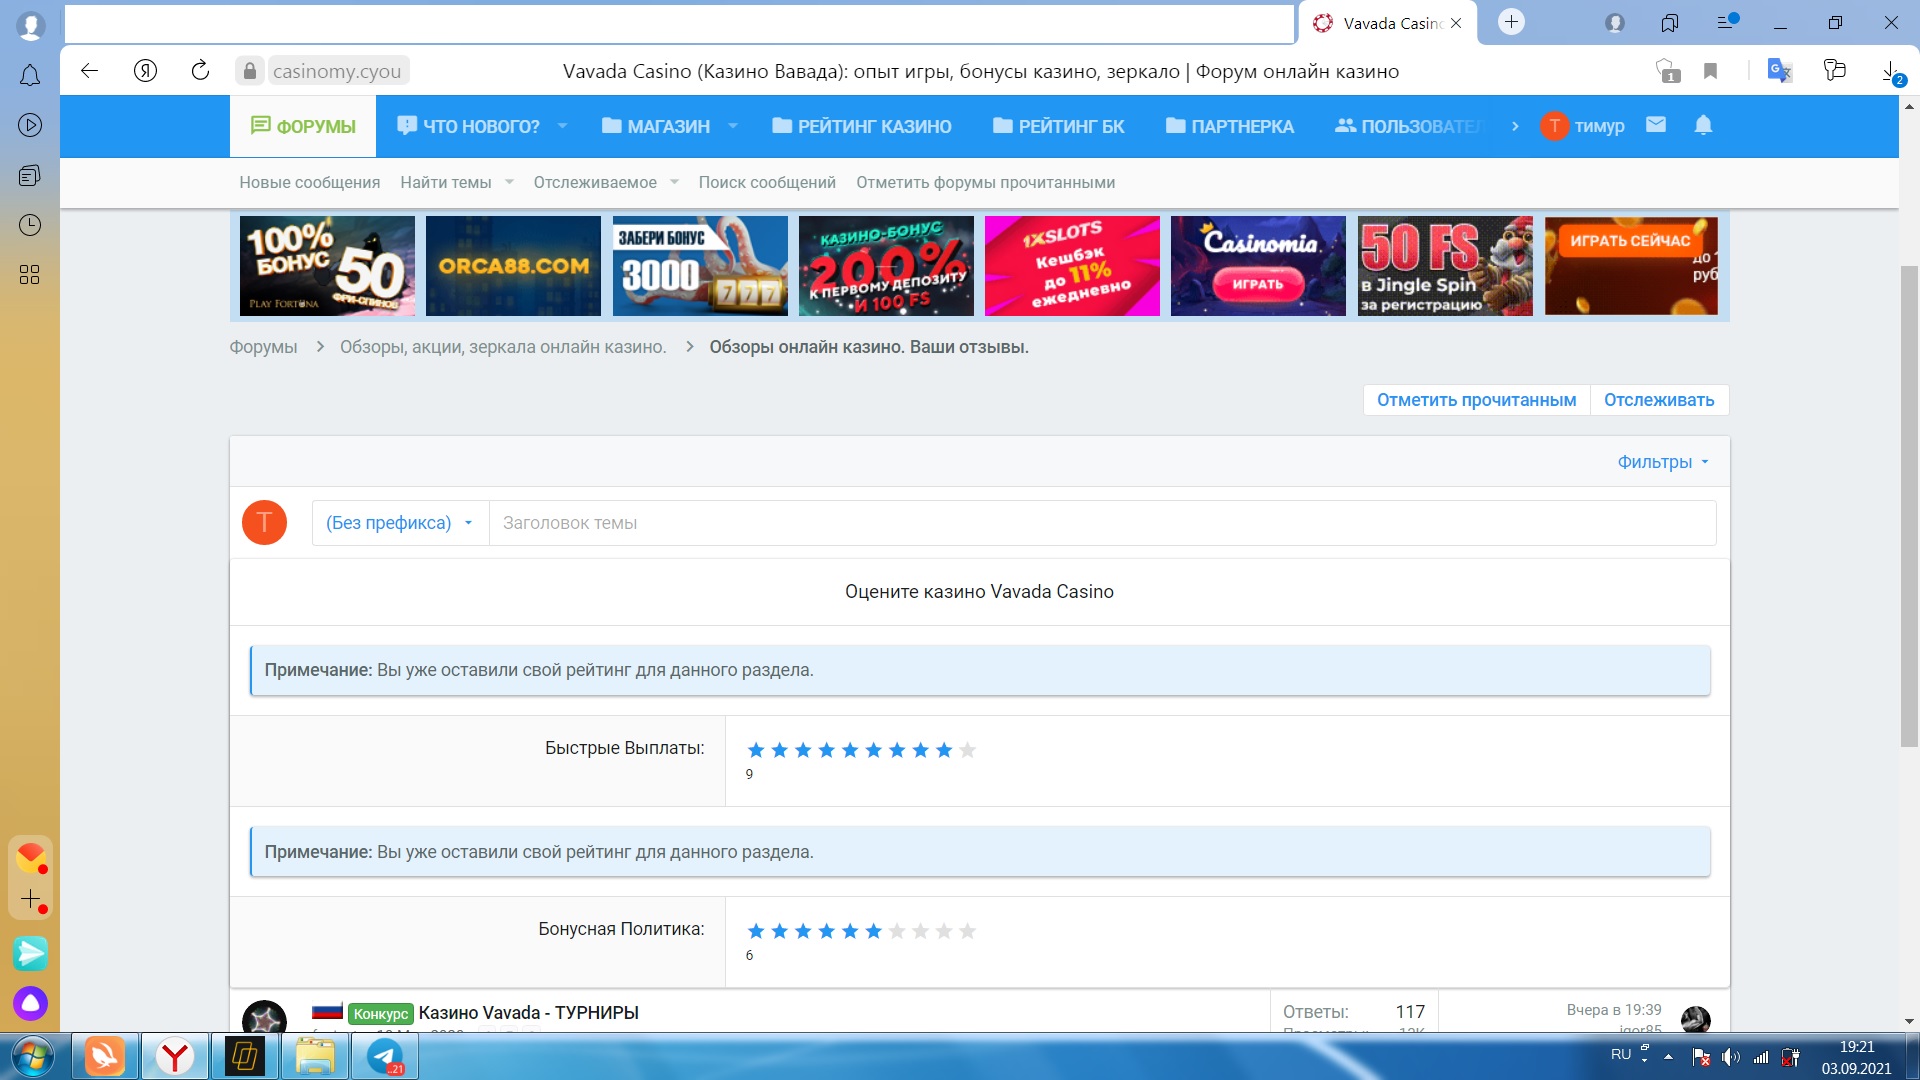
Task: Open Yandex browser taskbar icon
Action: tap(175, 1057)
